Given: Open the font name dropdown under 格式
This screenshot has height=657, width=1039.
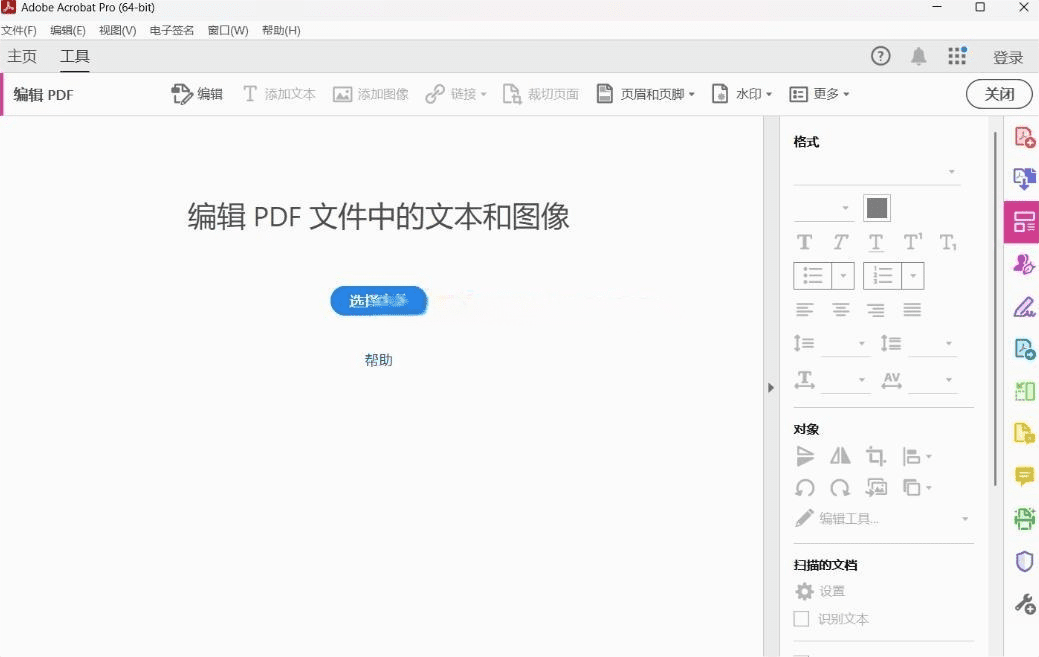Looking at the screenshot, I should point(877,172).
